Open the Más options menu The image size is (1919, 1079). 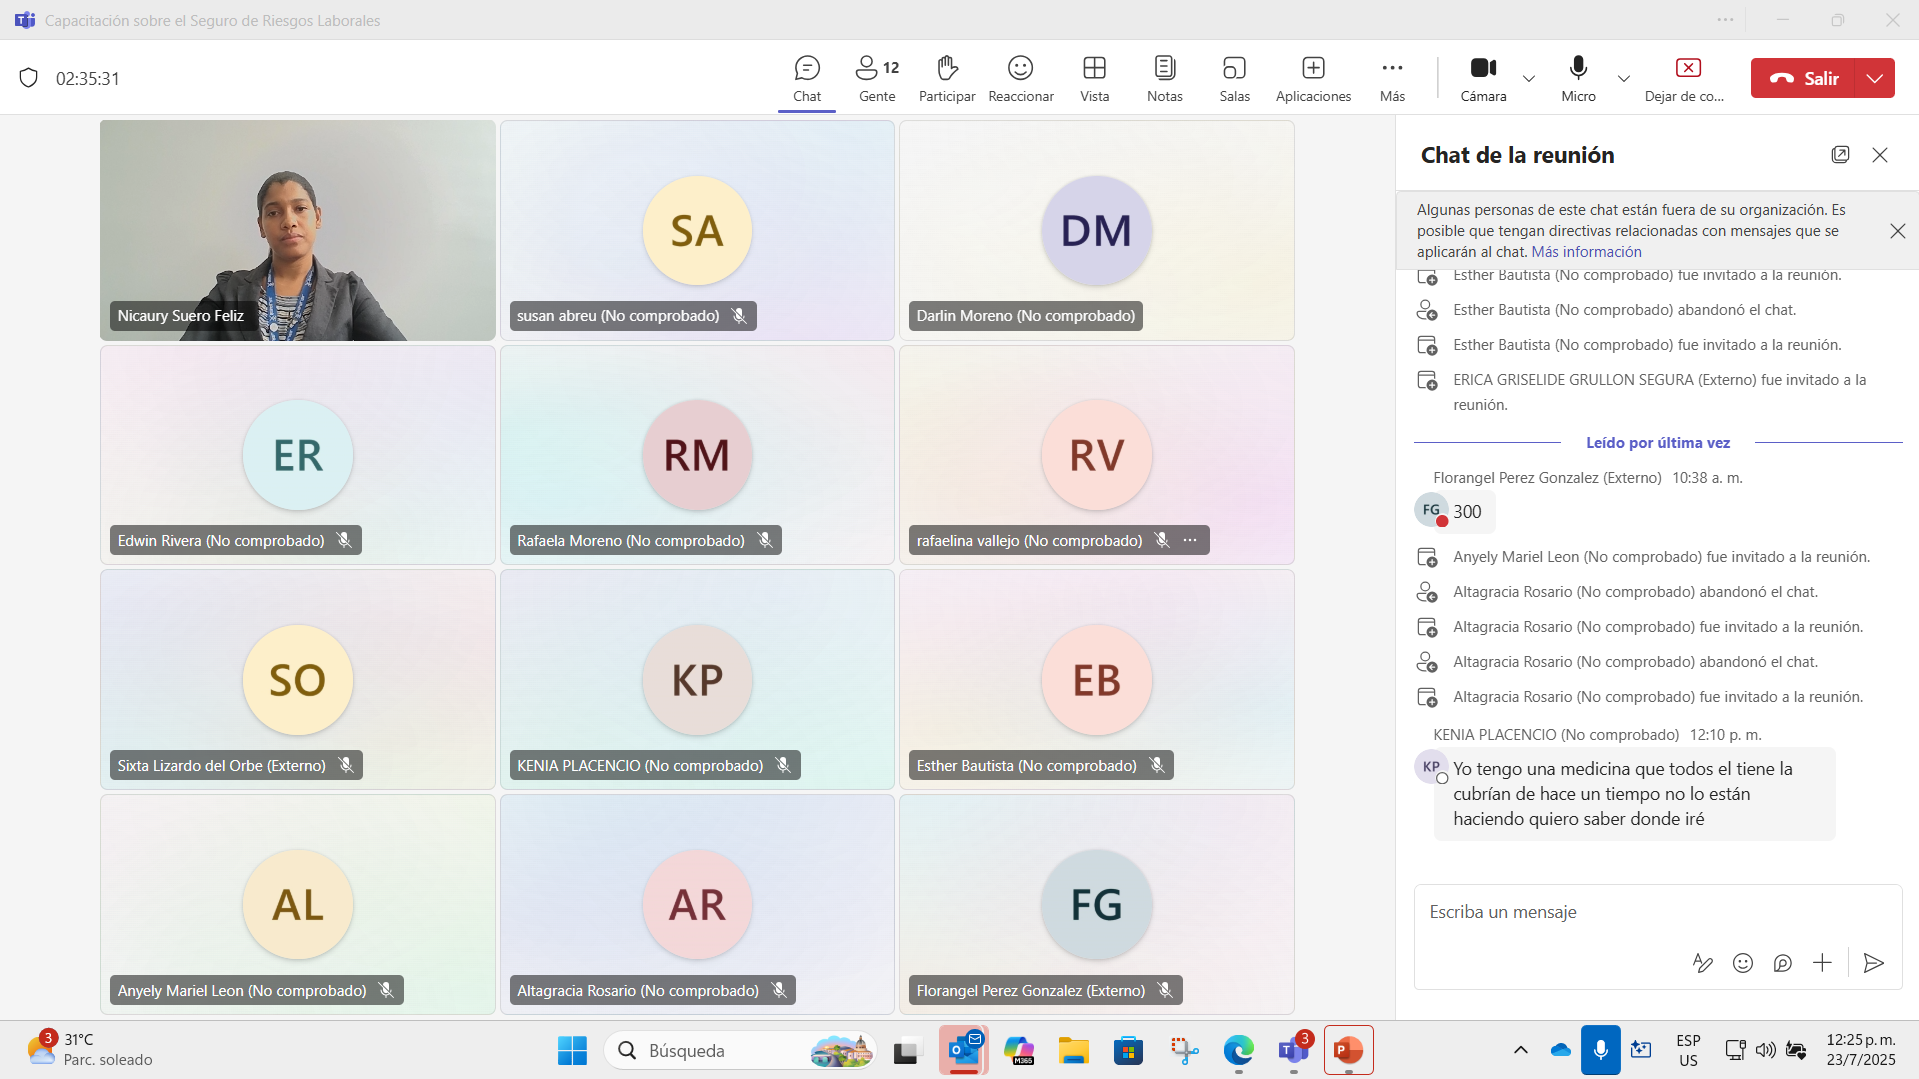[x=1392, y=78]
